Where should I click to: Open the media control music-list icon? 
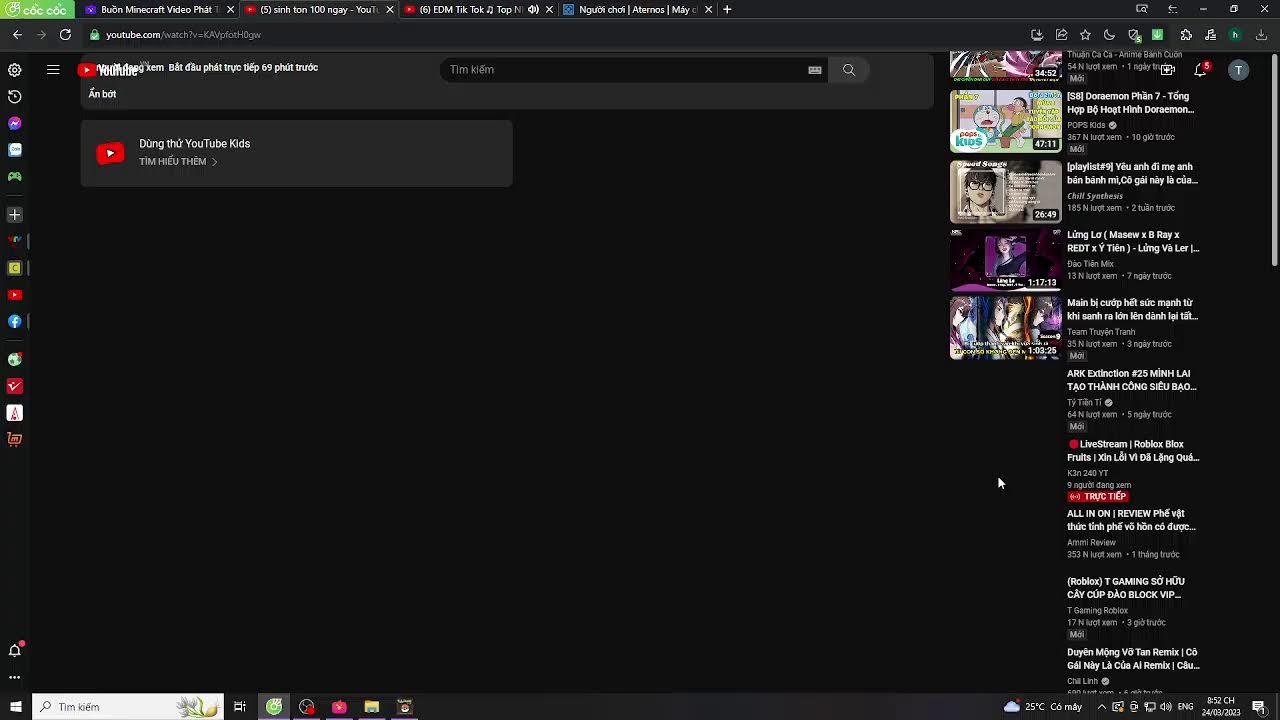(x=1210, y=35)
